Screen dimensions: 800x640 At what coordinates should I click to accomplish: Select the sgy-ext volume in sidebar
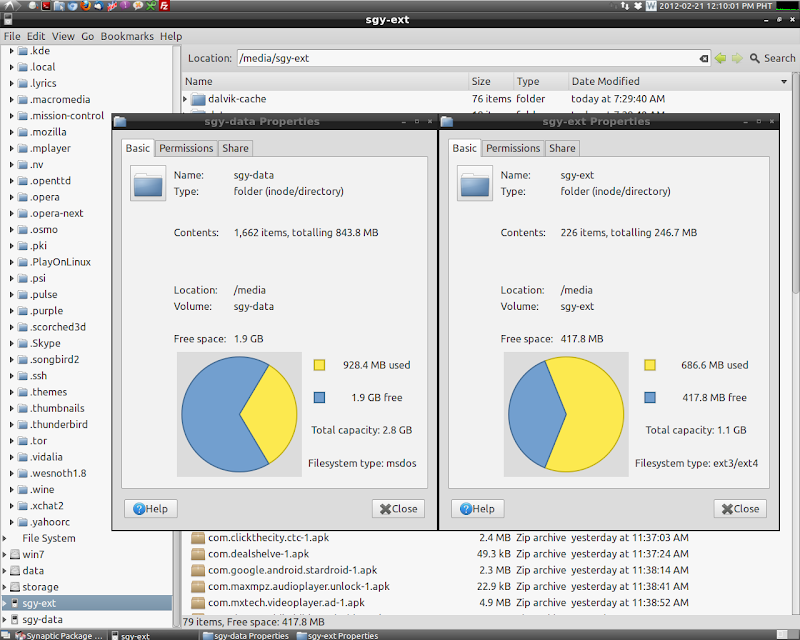[87, 603]
